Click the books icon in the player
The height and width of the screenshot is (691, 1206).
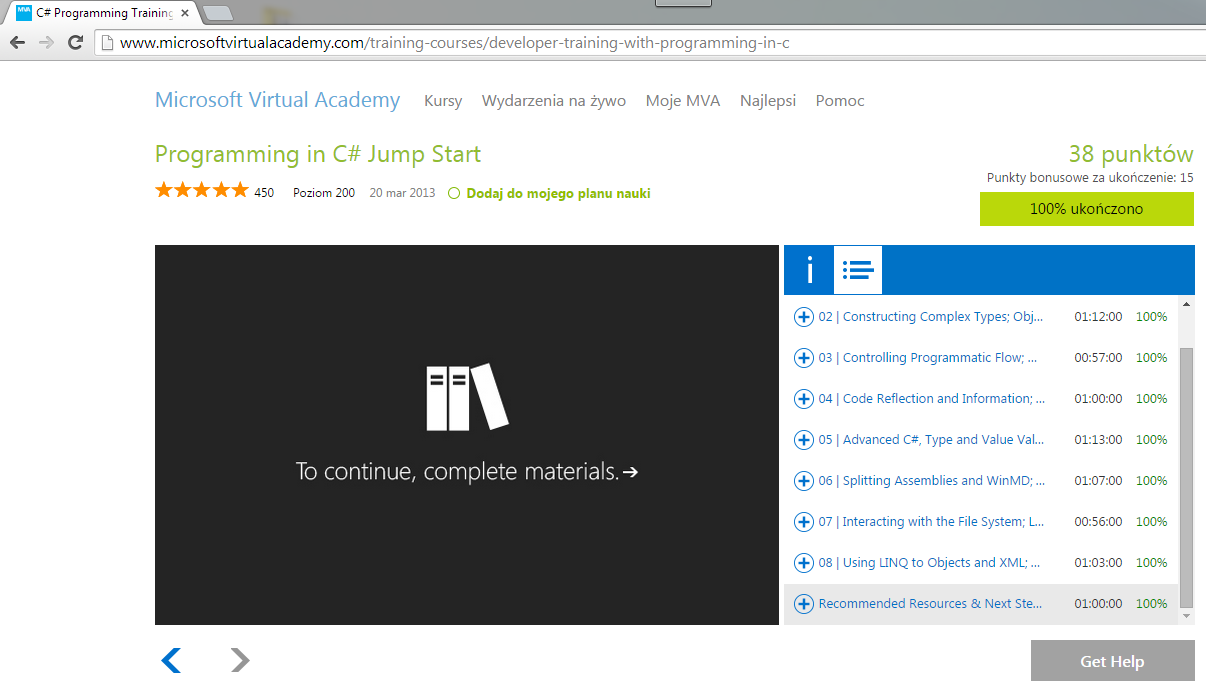tap(467, 397)
